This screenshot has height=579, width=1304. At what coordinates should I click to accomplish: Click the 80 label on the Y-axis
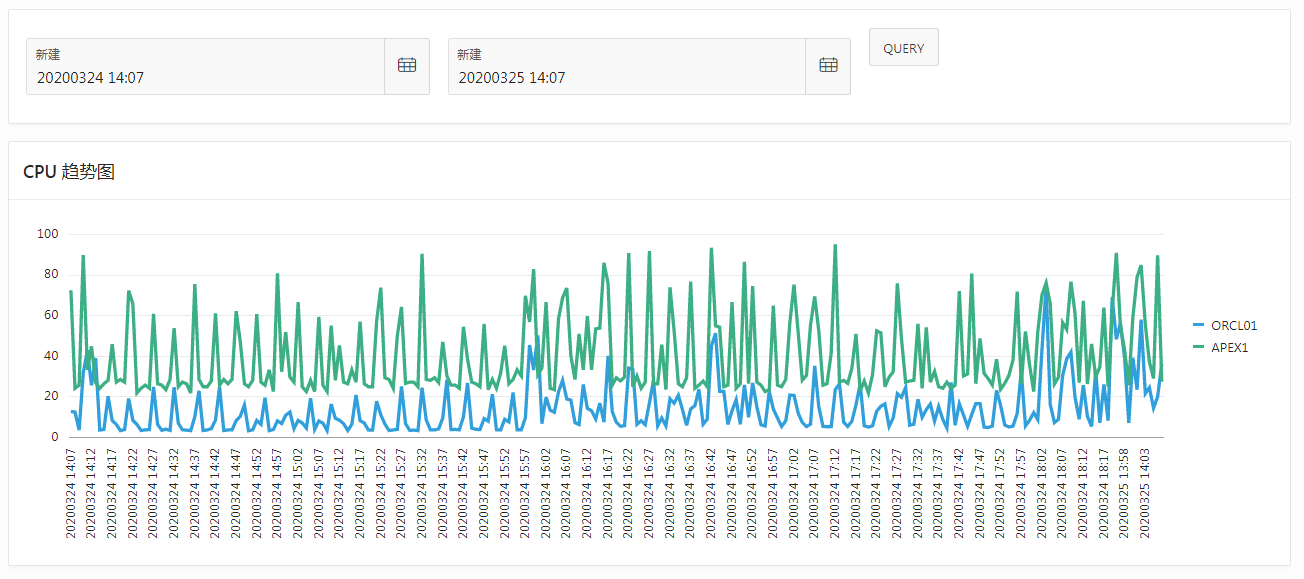[x=51, y=274]
